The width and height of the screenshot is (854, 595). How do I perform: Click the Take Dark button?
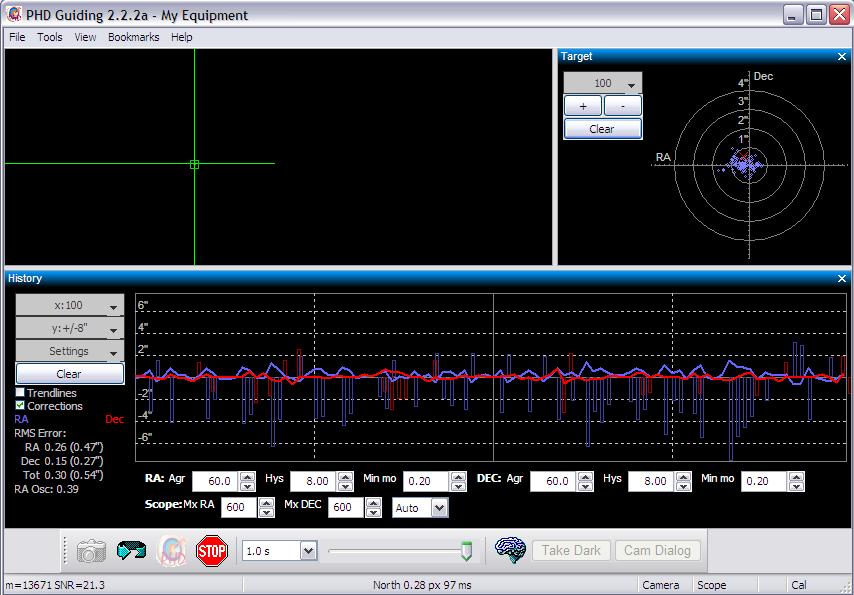(571, 550)
